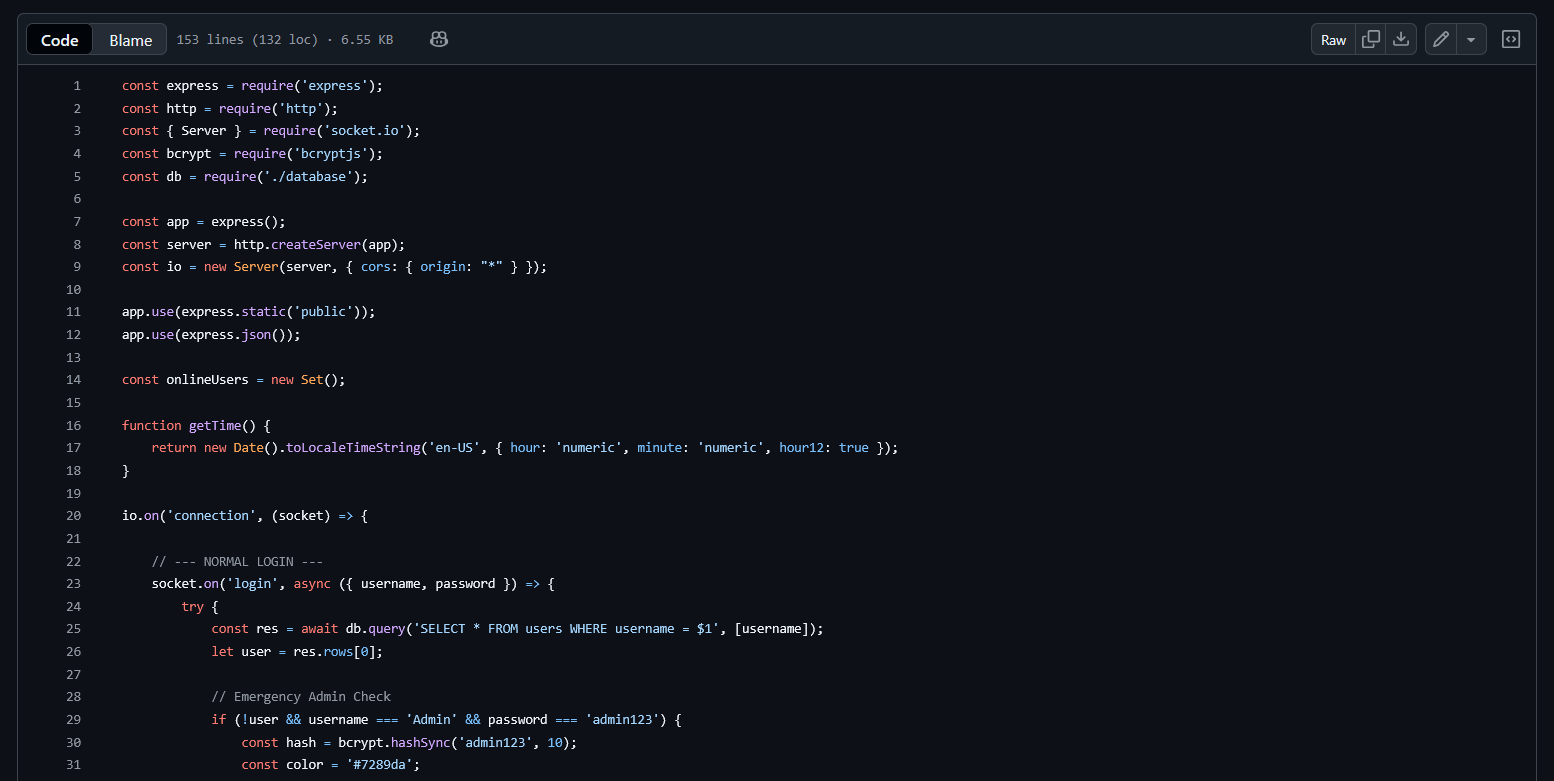Open the Raw file view
1554x781 pixels.
(1333, 40)
